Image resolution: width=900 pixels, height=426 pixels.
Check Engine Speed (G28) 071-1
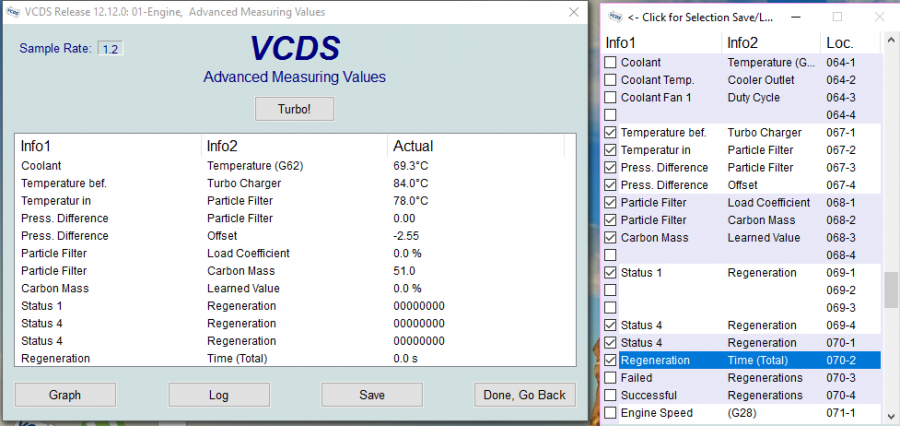click(x=611, y=413)
